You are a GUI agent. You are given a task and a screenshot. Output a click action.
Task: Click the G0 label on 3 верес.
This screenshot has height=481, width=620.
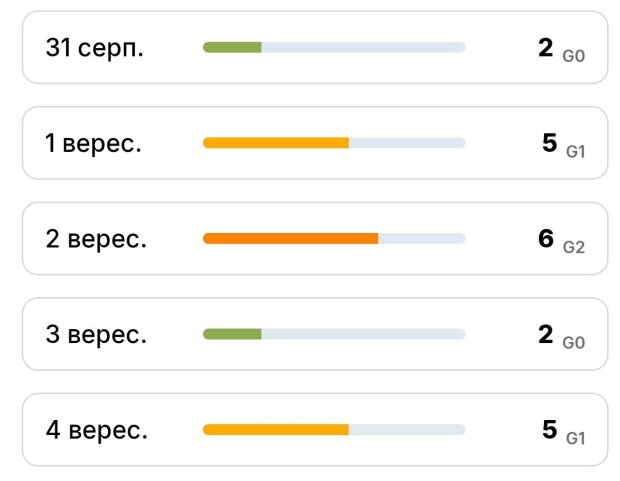[x=573, y=343]
